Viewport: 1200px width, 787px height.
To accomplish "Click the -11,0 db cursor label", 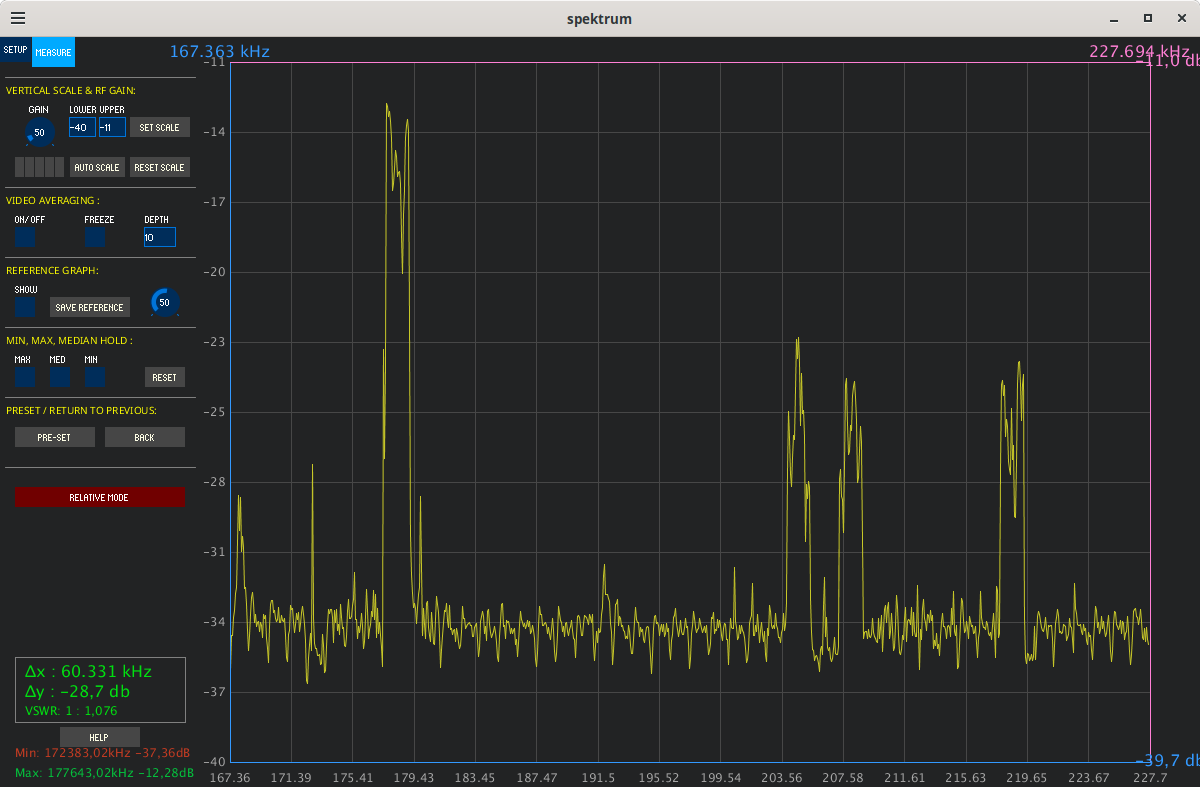I will tap(1167, 61).
